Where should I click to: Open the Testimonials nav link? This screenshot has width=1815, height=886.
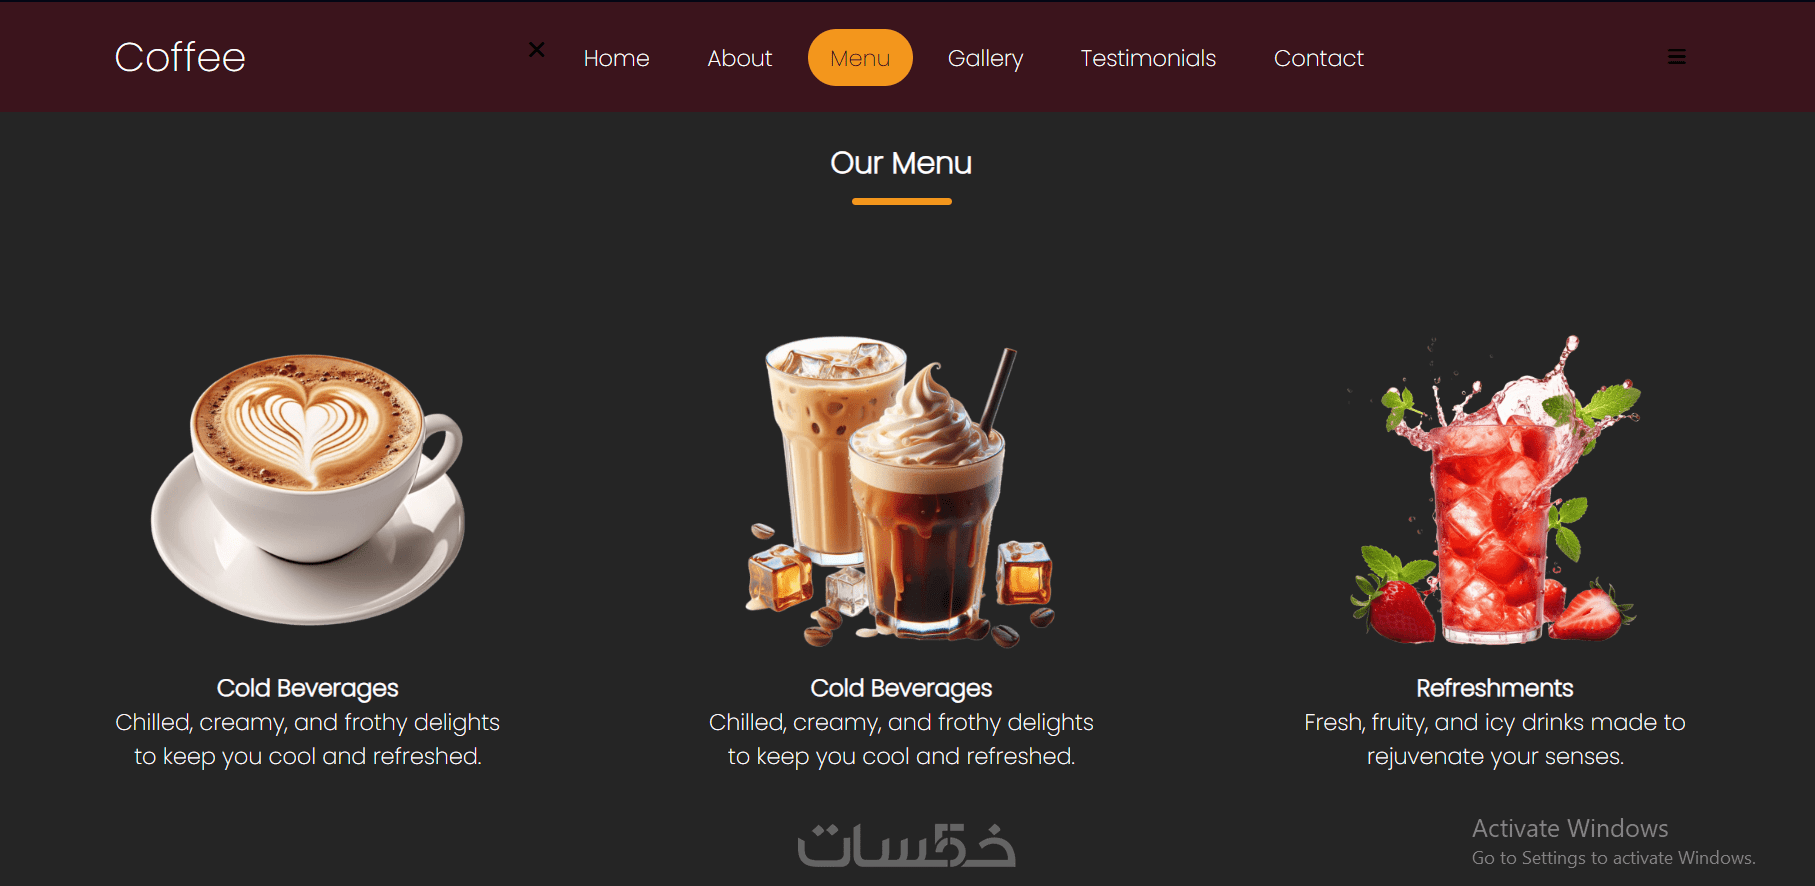(1148, 58)
